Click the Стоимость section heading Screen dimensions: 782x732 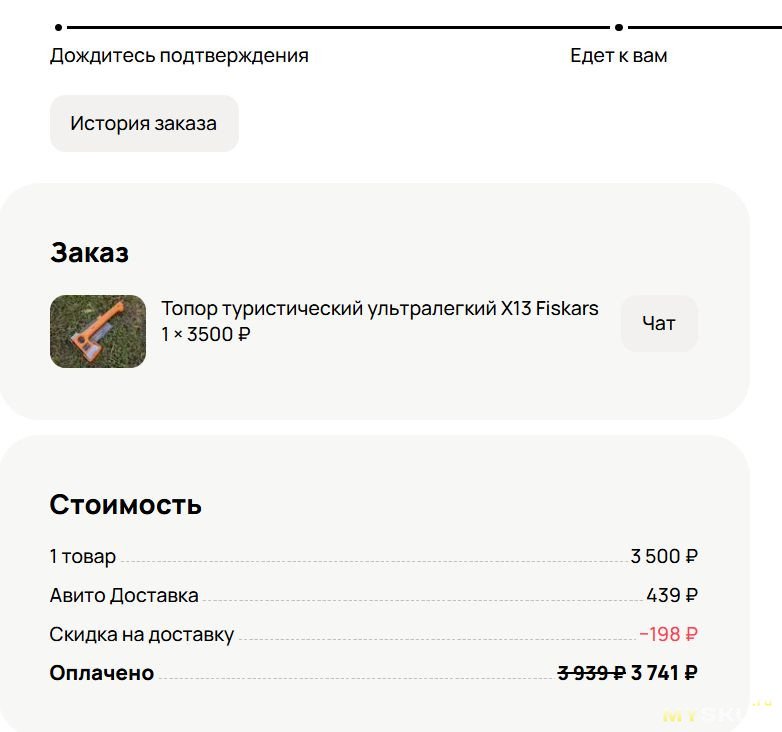[x=125, y=505]
